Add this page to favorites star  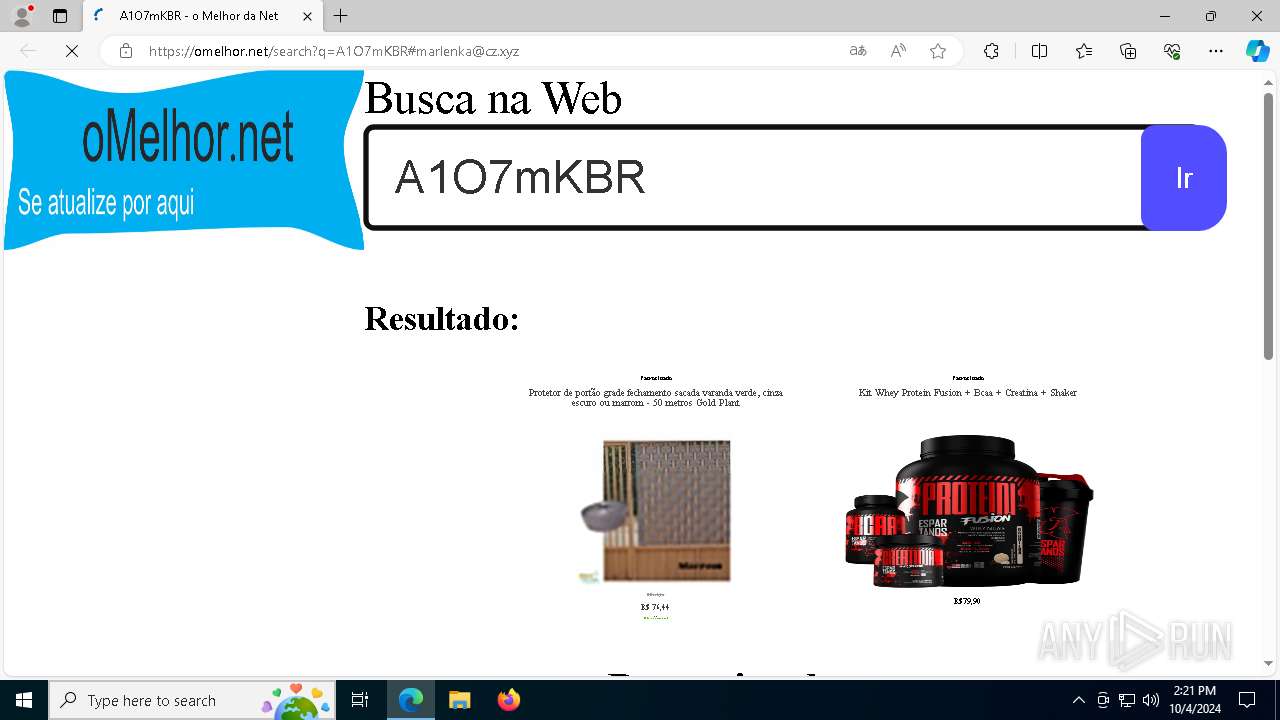click(938, 51)
